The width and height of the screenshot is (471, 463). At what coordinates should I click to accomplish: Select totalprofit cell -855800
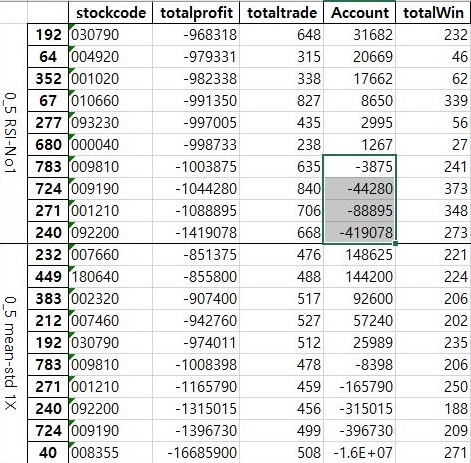click(x=196, y=277)
